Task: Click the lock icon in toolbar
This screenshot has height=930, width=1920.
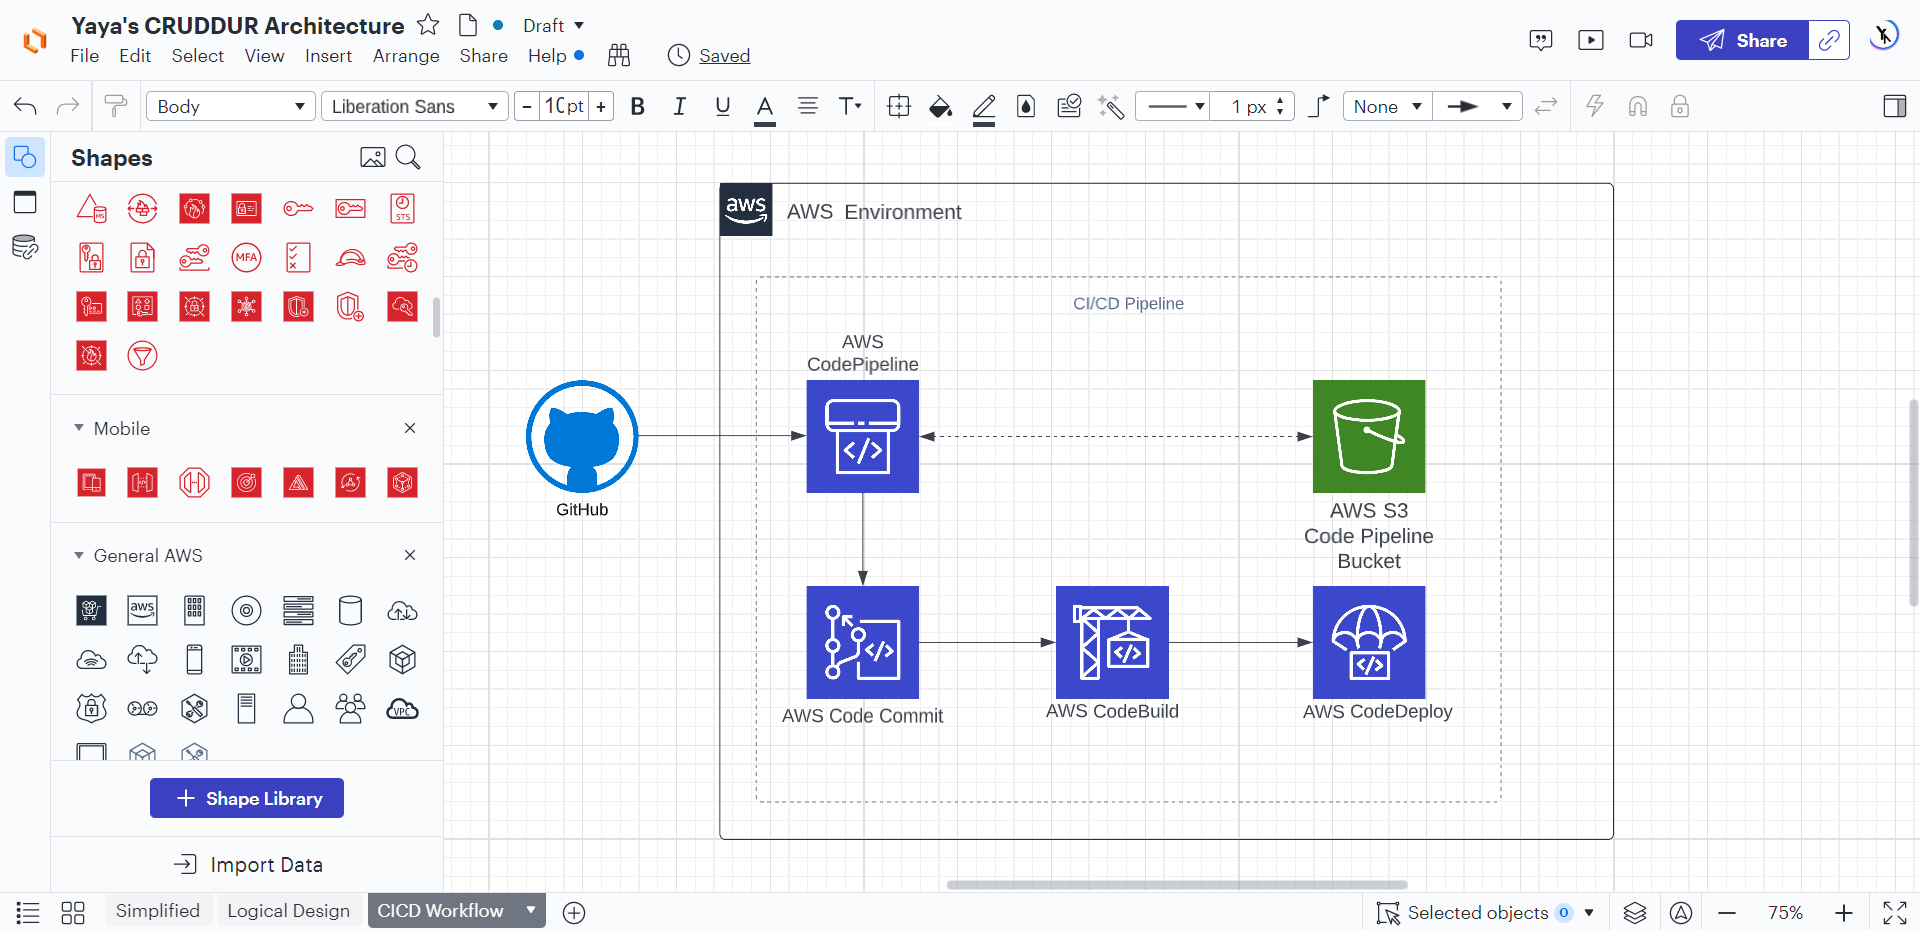Action: coord(1680,106)
